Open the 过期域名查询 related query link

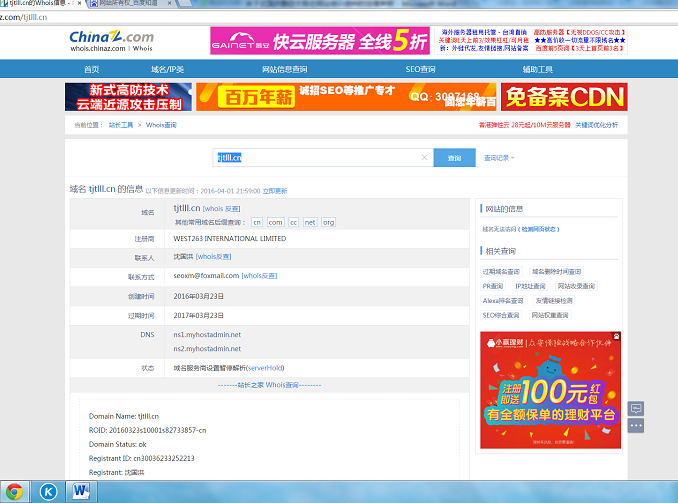pyautogui.click(x=501, y=271)
